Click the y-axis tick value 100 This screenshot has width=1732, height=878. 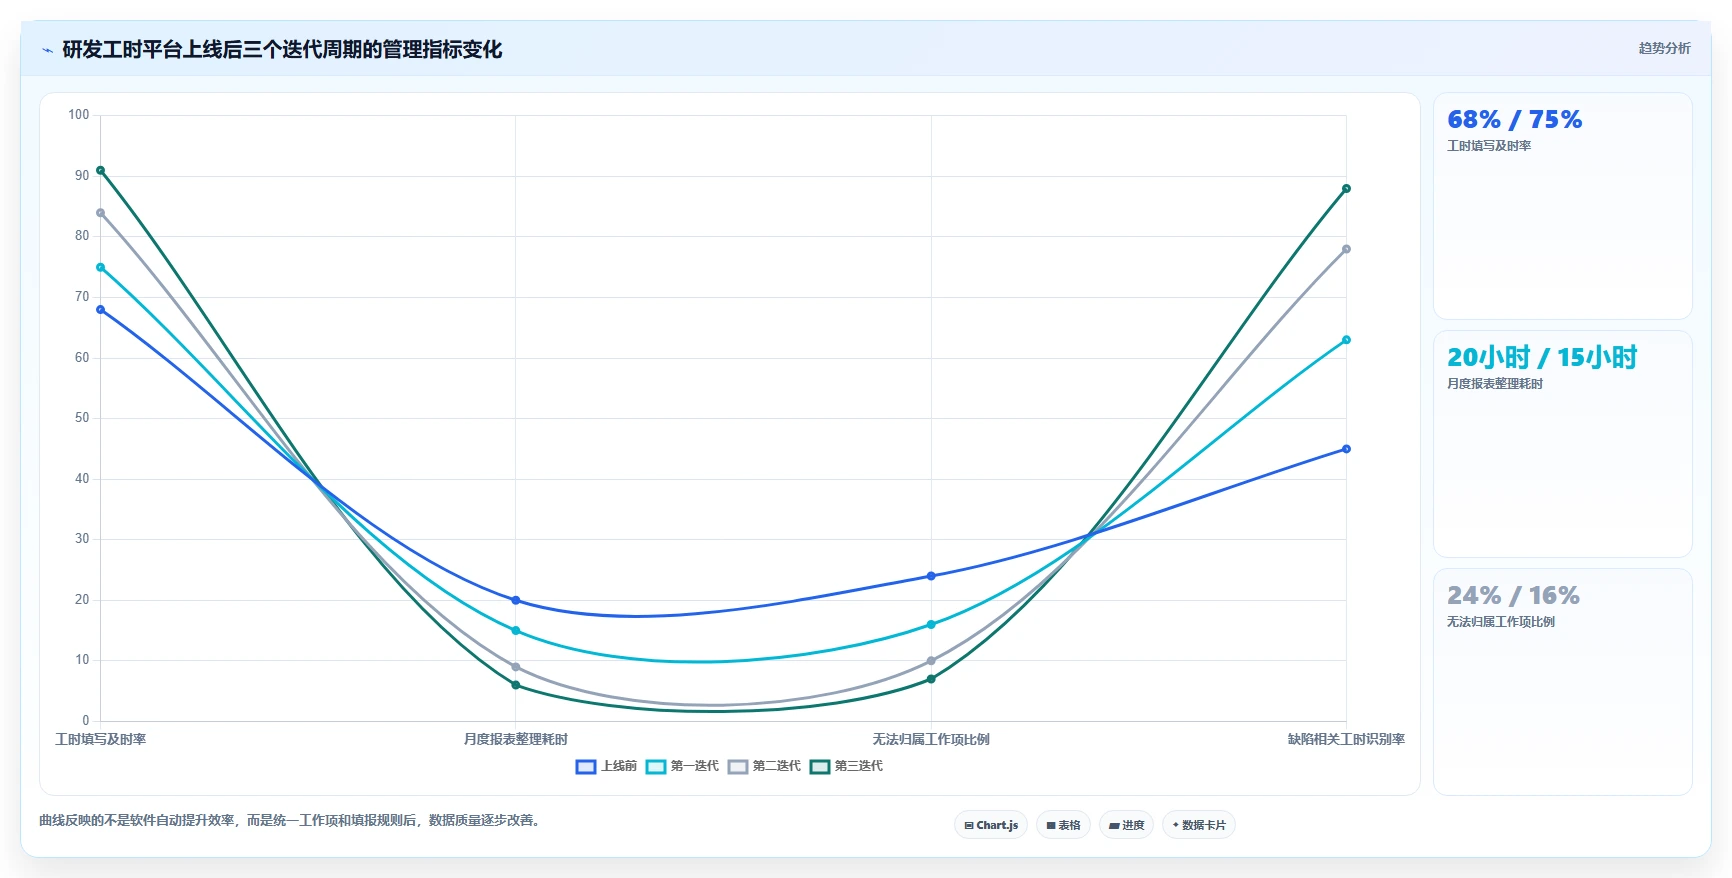(x=79, y=115)
